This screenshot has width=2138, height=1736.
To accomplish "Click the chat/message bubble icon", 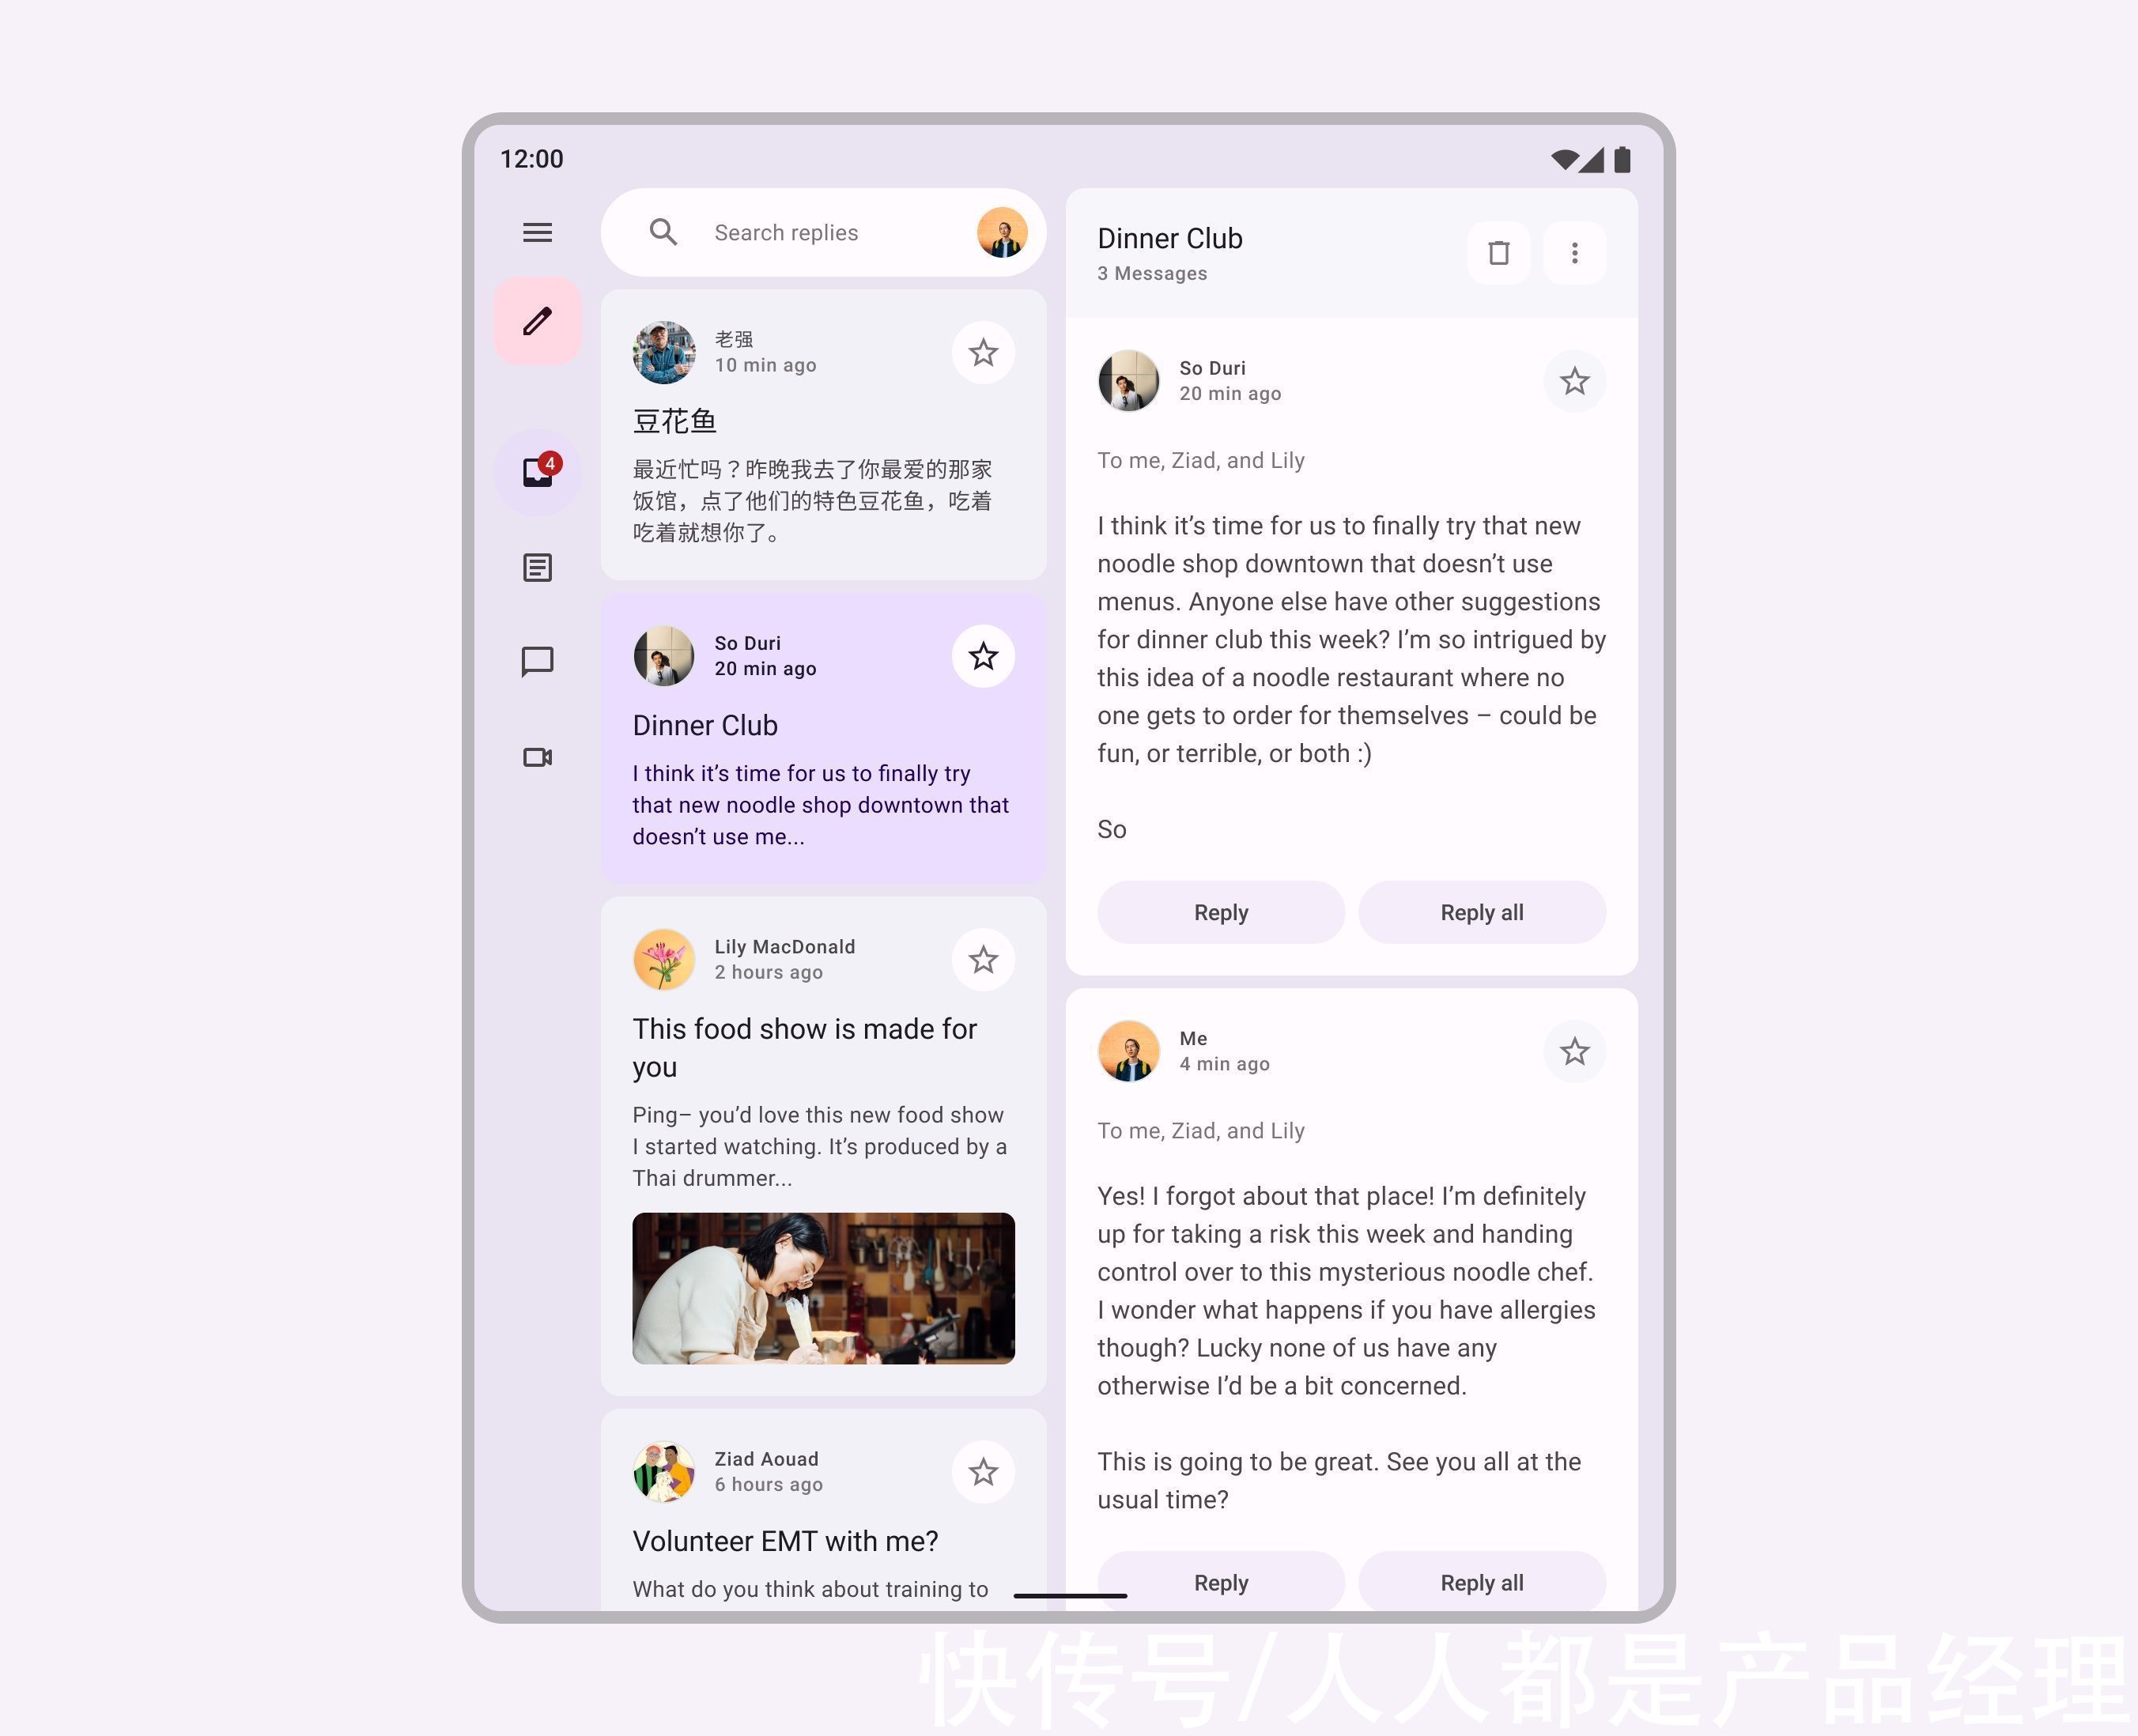I will 538,662.
